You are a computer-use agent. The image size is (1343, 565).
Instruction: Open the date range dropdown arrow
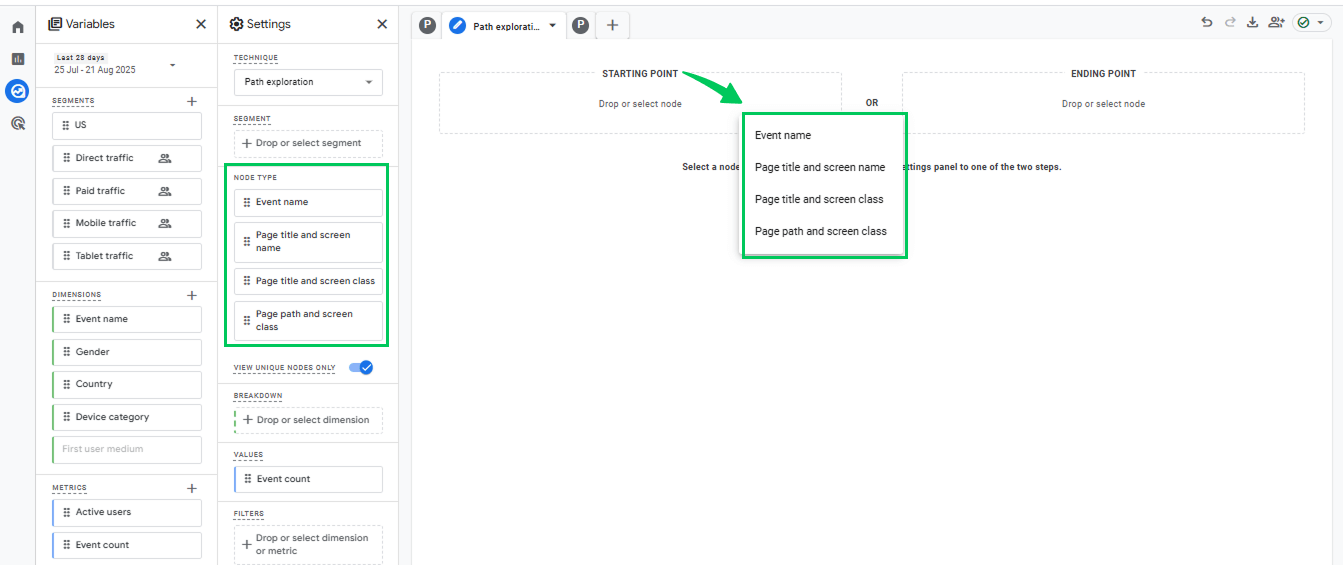click(172, 65)
